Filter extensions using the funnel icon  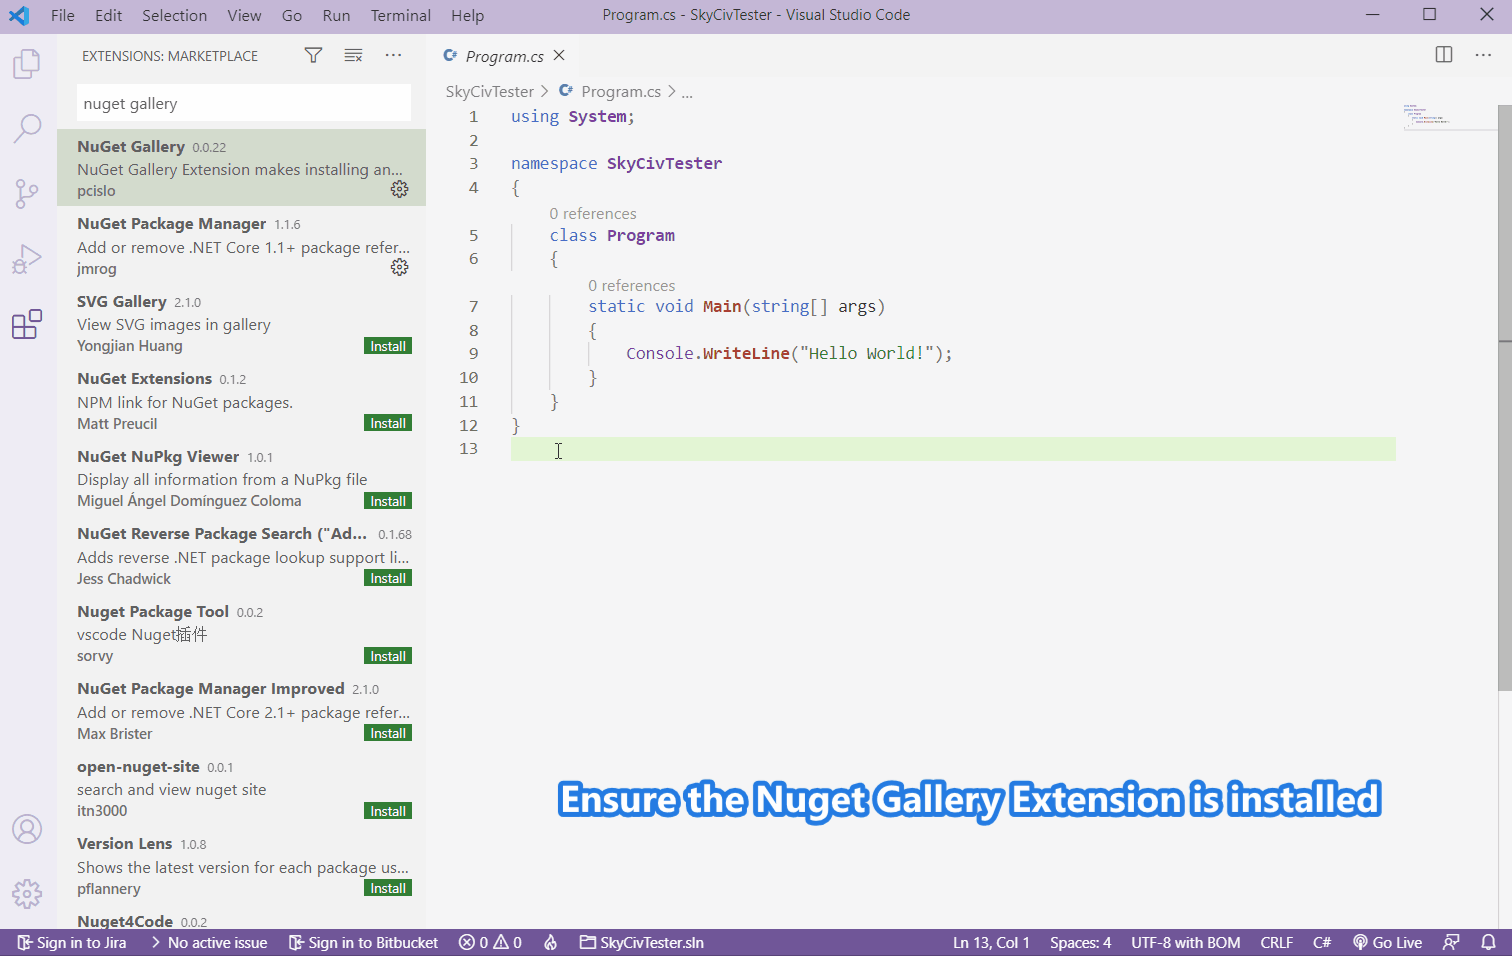(313, 55)
